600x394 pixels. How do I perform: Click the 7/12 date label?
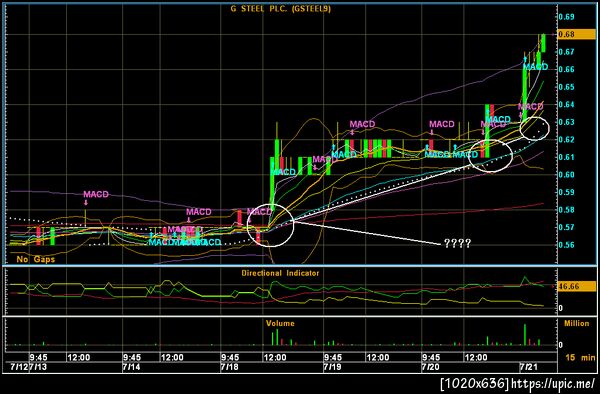[19, 367]
